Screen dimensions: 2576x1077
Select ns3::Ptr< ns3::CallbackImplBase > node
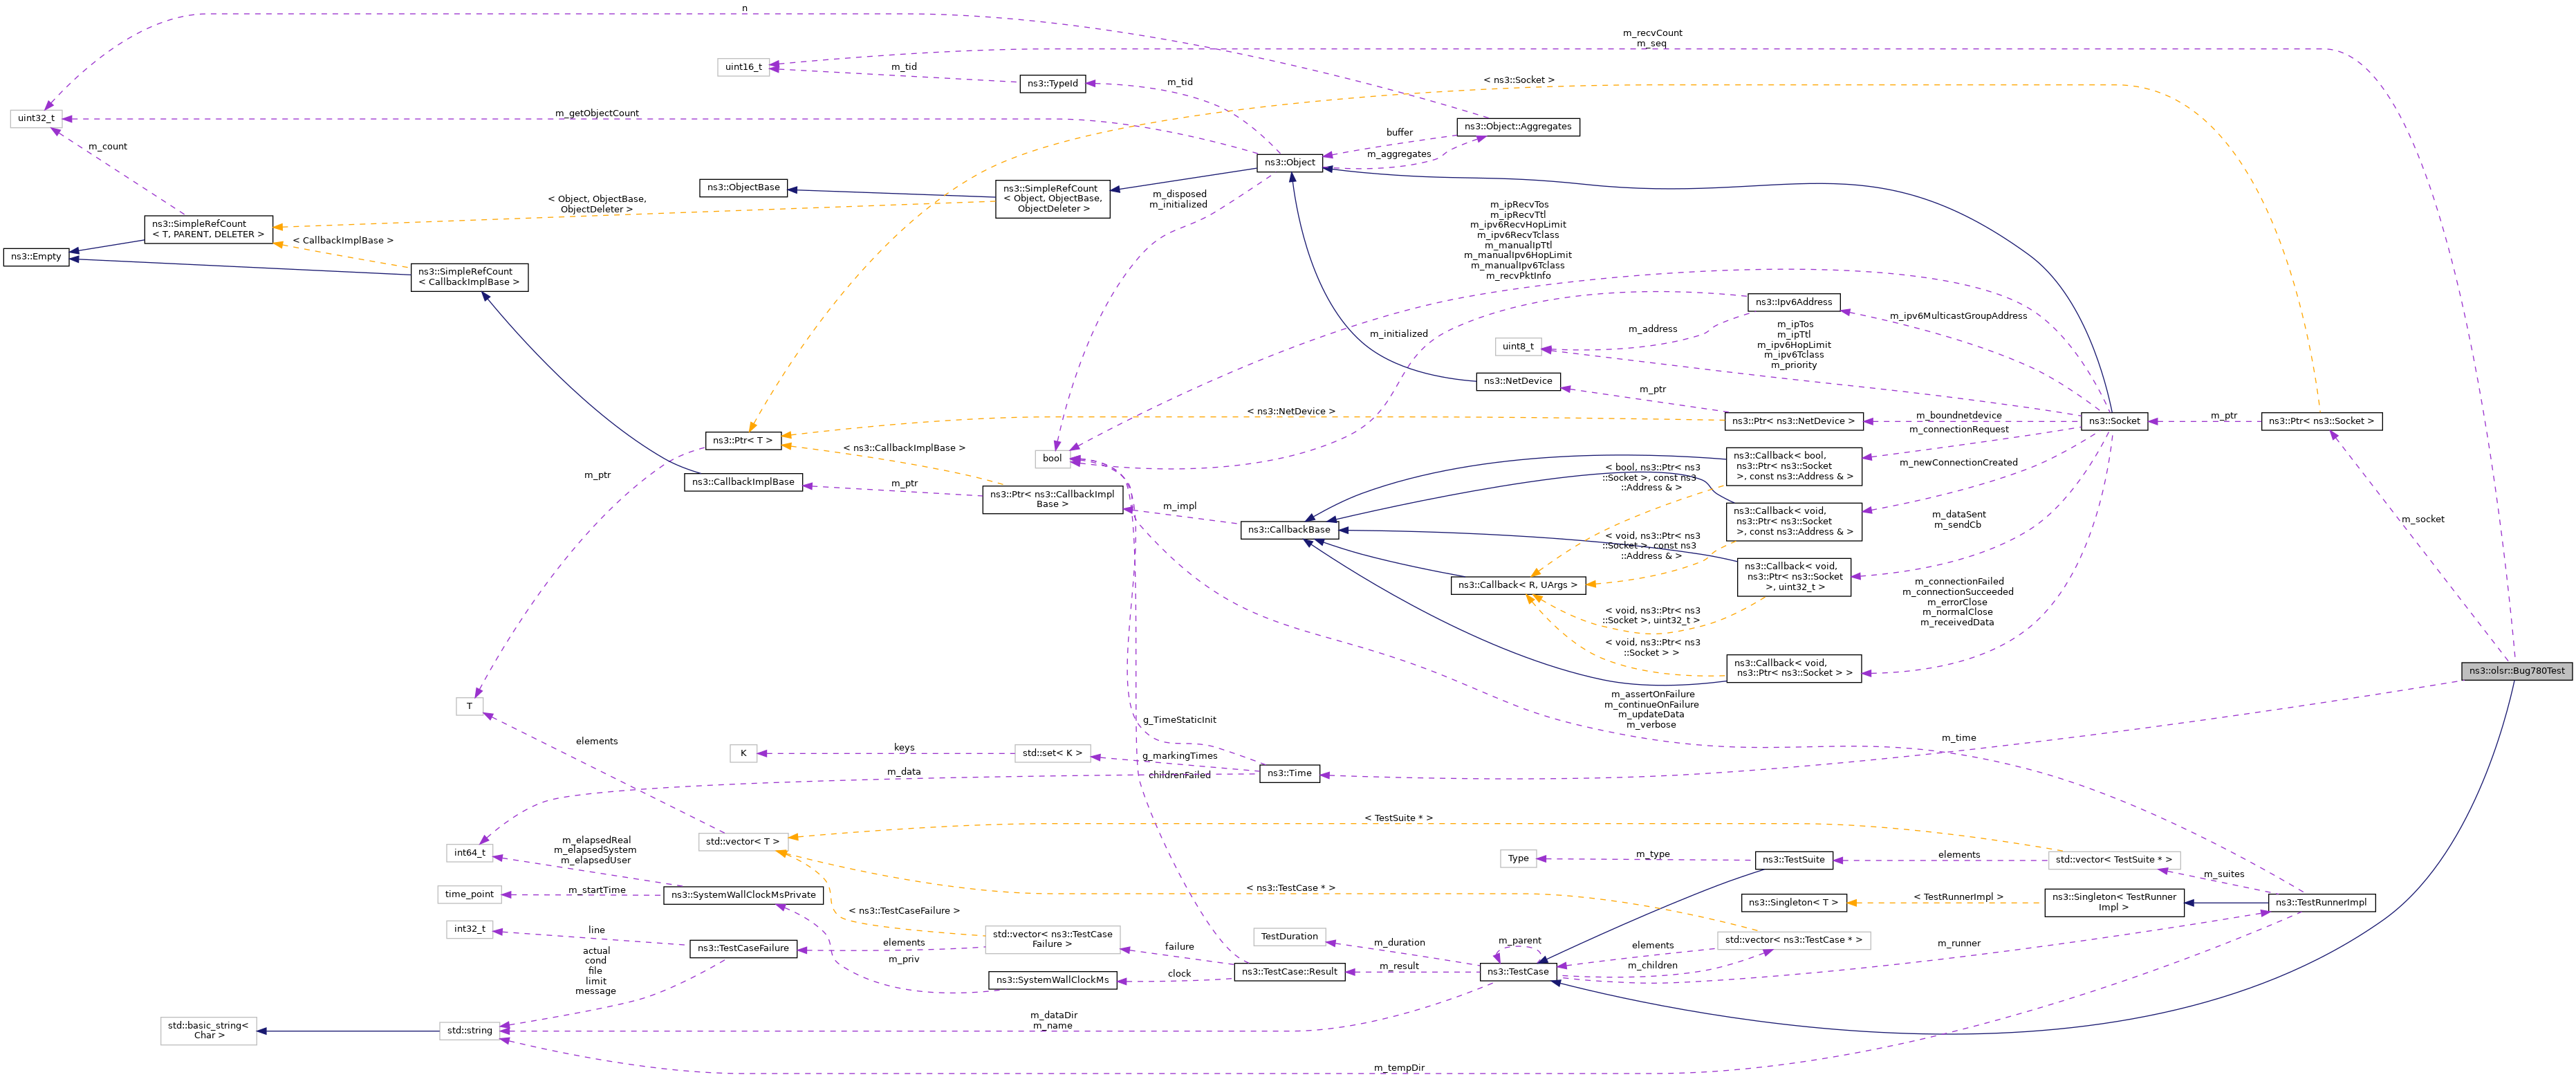tap(1052, 499)
